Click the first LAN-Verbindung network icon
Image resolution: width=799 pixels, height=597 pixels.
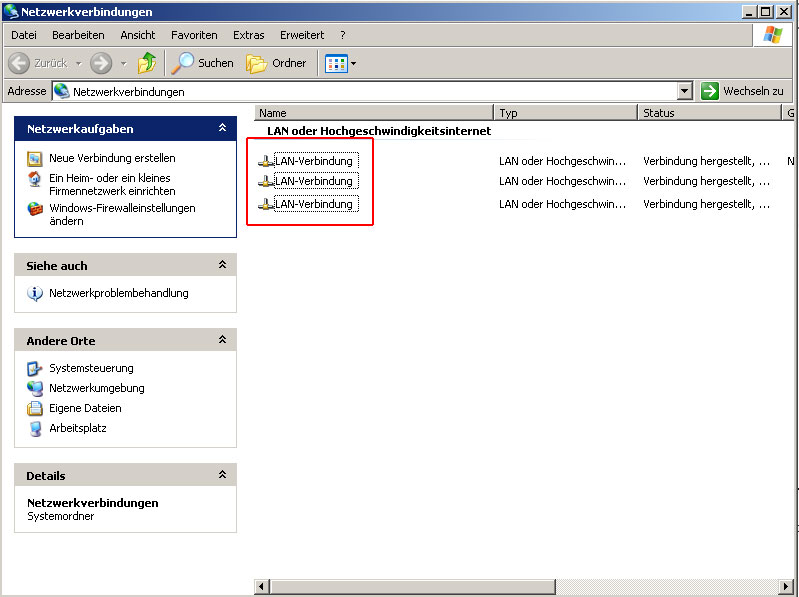coord(265,161)
